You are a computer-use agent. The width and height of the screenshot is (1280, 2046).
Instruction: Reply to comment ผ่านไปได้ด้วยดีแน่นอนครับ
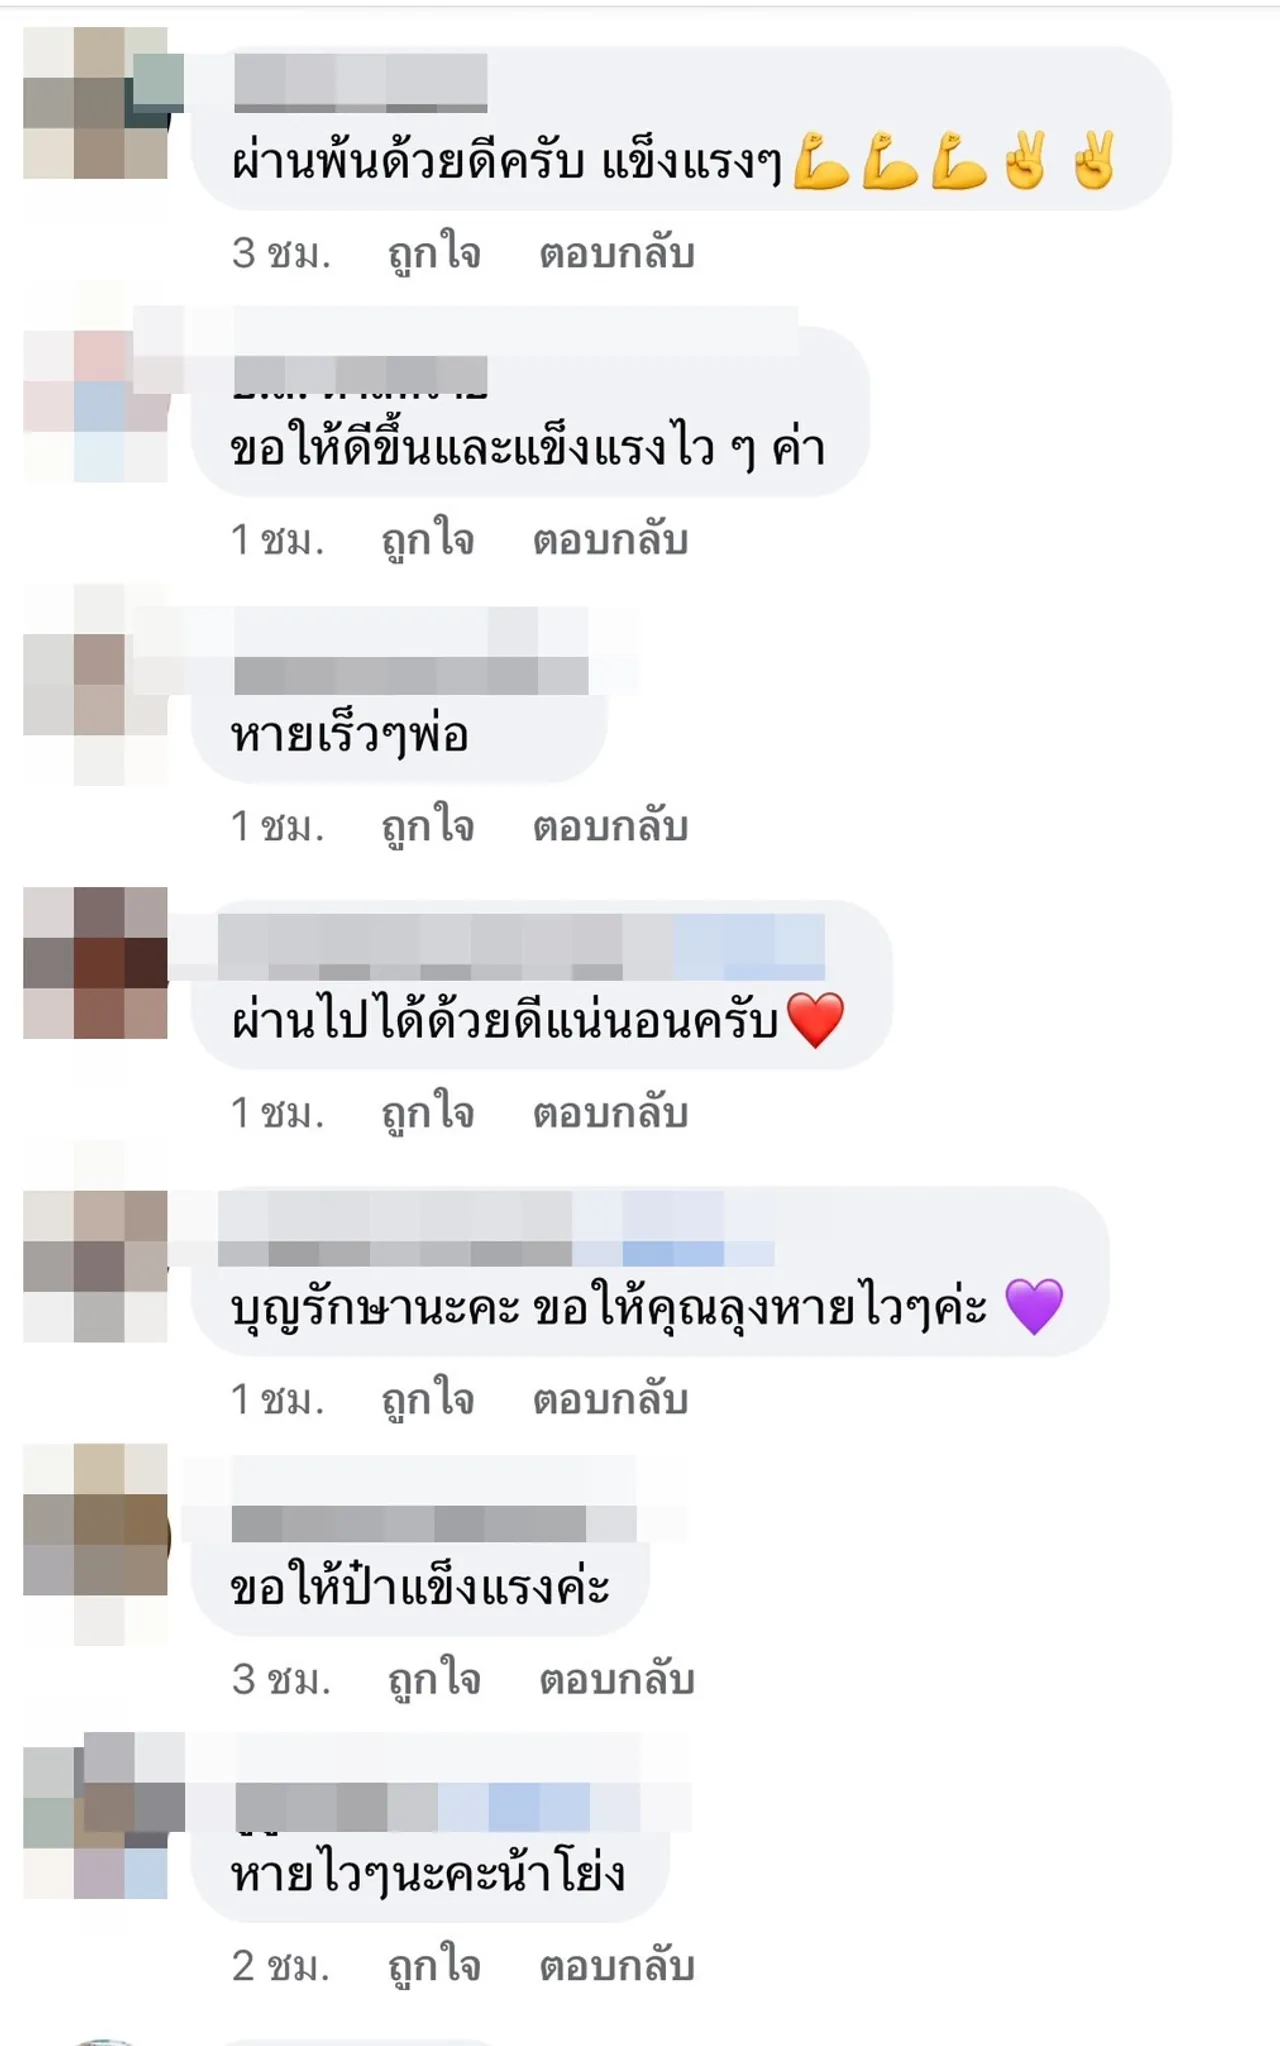click(610, 1113)
